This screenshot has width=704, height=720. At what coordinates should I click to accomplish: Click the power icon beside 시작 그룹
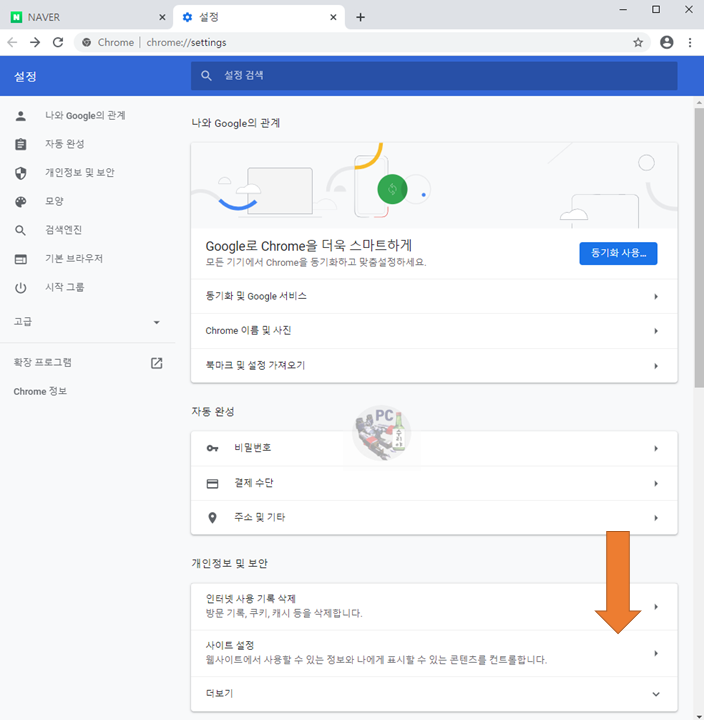pyautogui.click(x=21, y=288)
